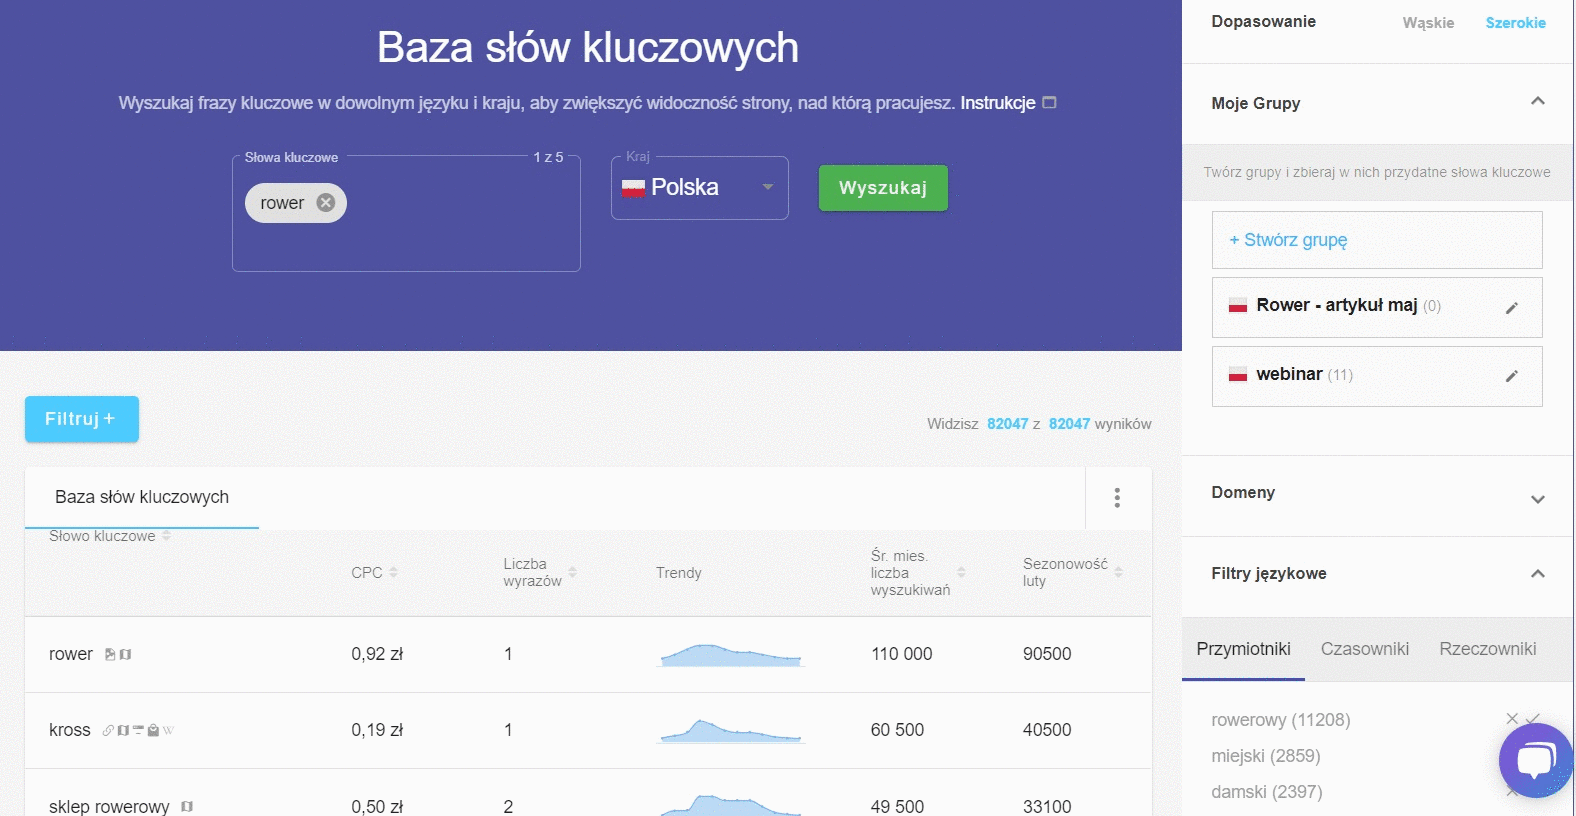The height and width of the screenshot is (816, 1576).
Task: Exclude the adjective 'rowerowy' with X
Action: tap(1512, 719)
